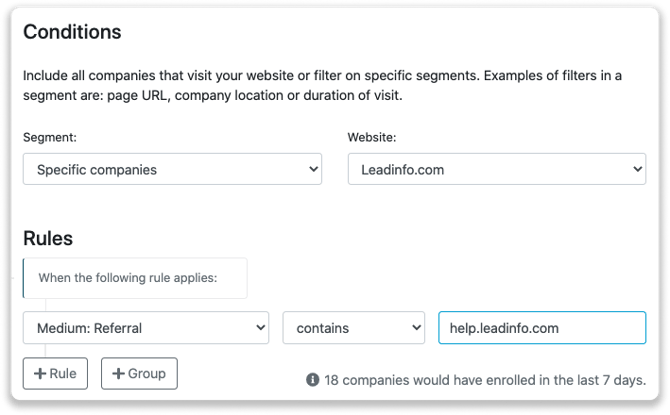Viewport: 670px width, 415px height.
Task: Click the chevron on Medium: Referral selector
Action: (259, 327)
